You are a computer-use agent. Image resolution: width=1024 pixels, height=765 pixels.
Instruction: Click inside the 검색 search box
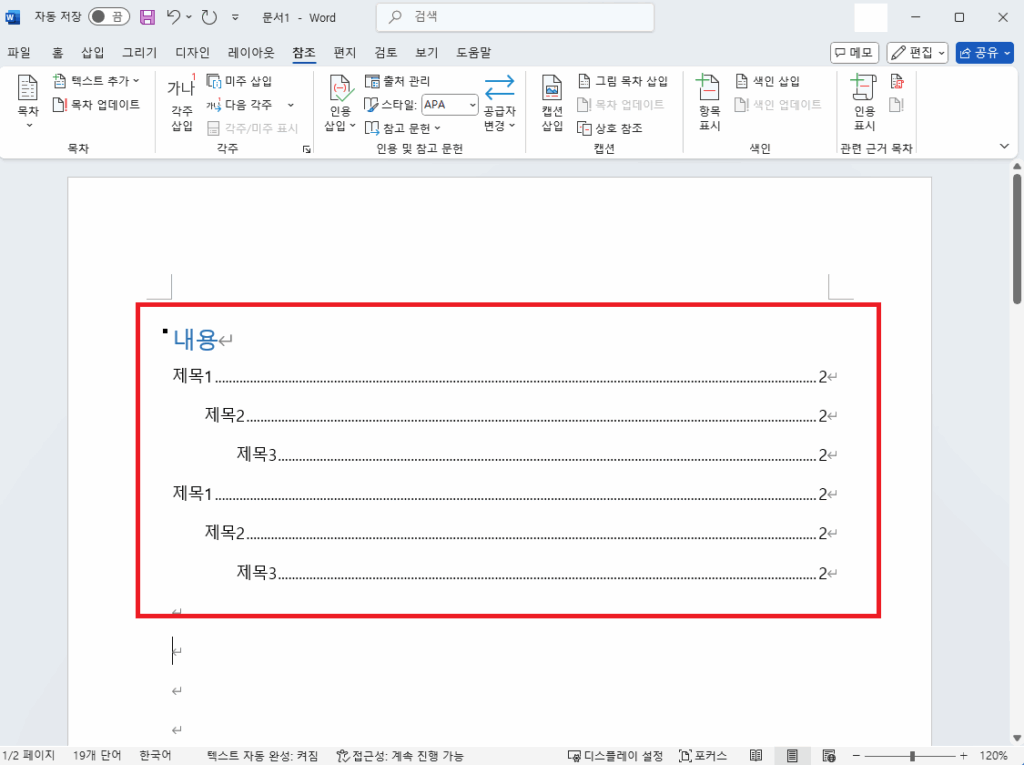point(514,17)
